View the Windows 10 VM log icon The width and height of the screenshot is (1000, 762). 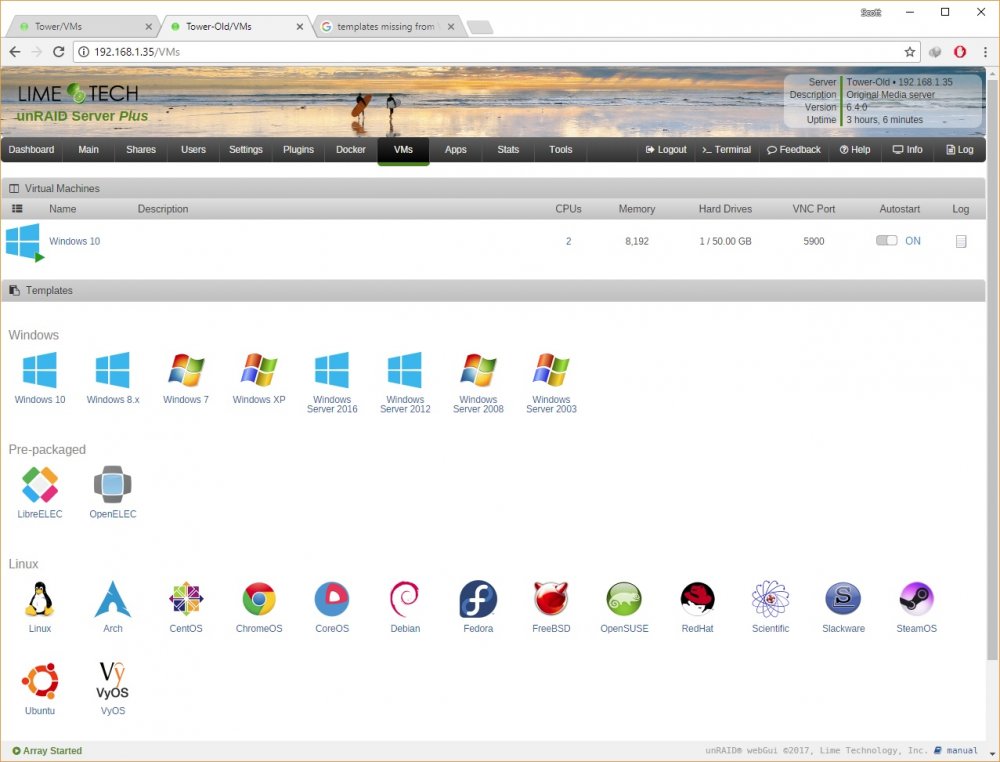[960, 241]
